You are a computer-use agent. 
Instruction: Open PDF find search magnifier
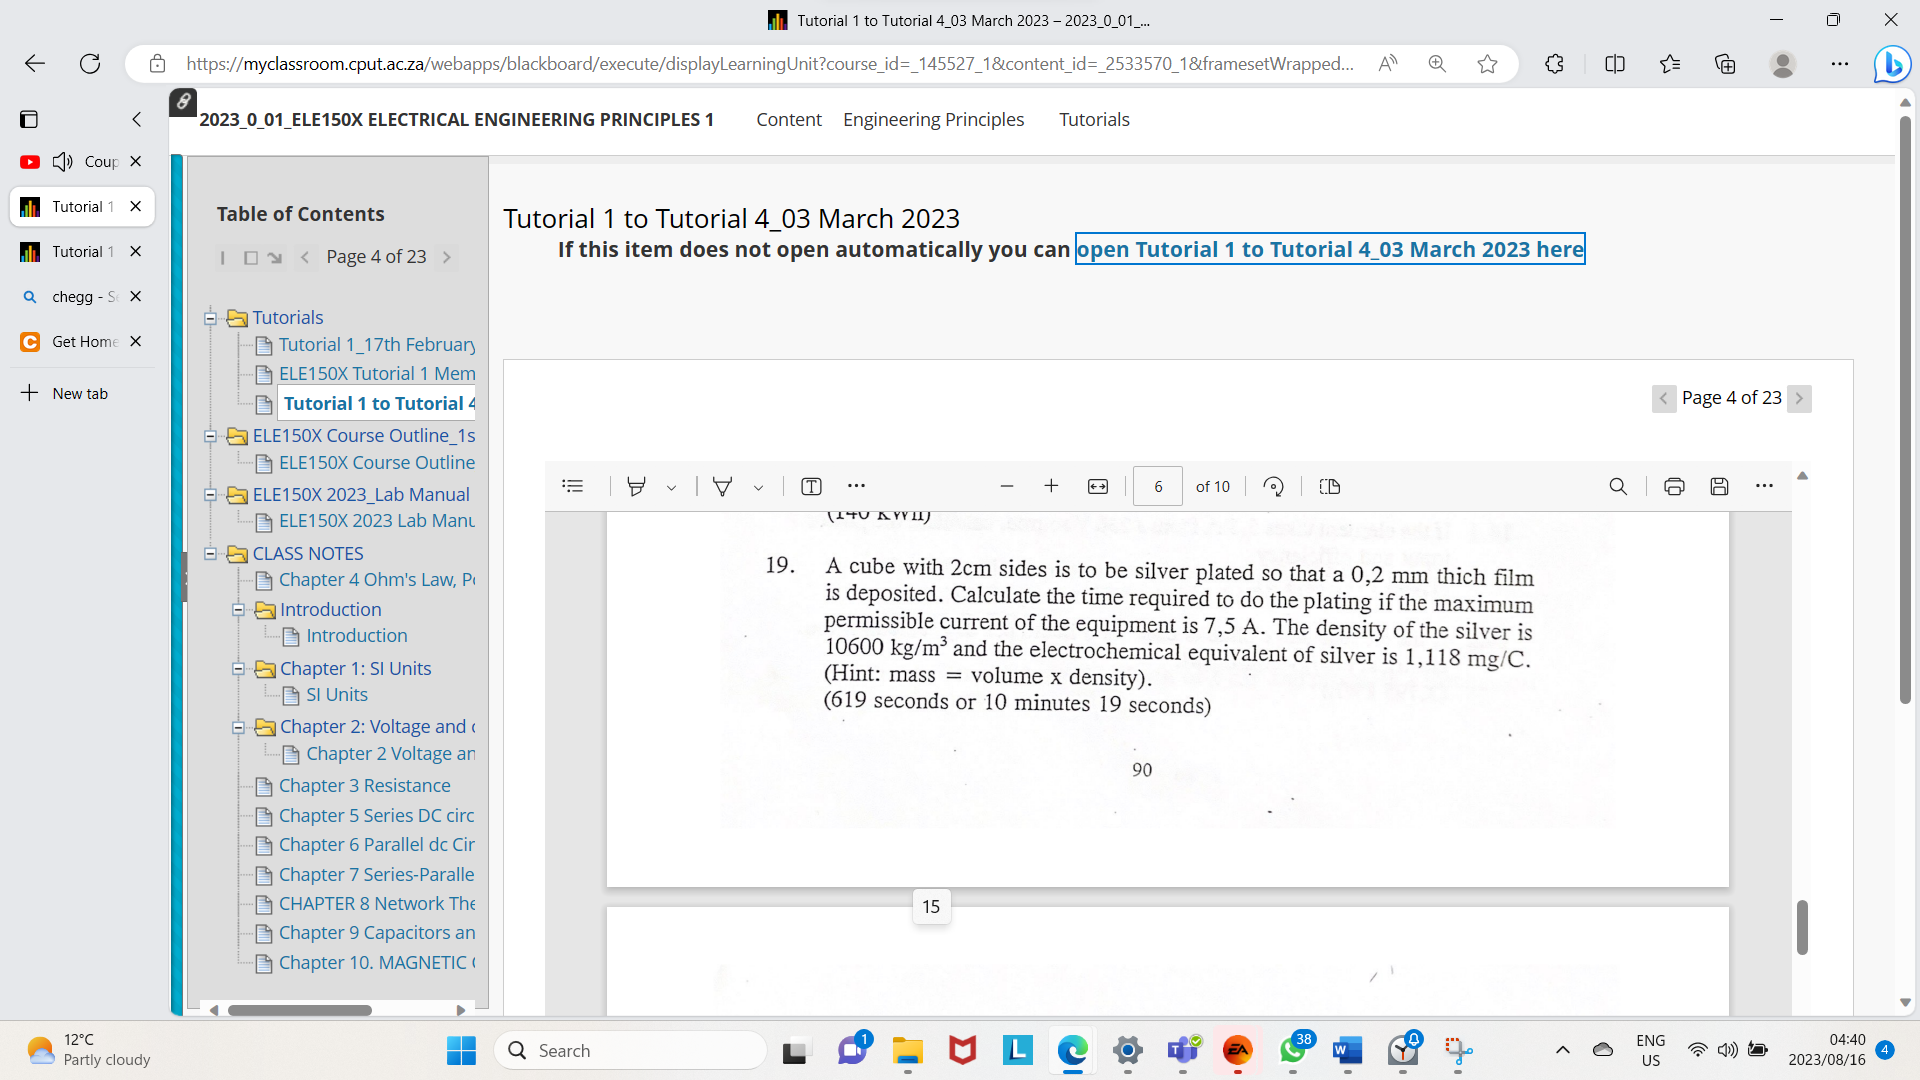pos(1618,487)
